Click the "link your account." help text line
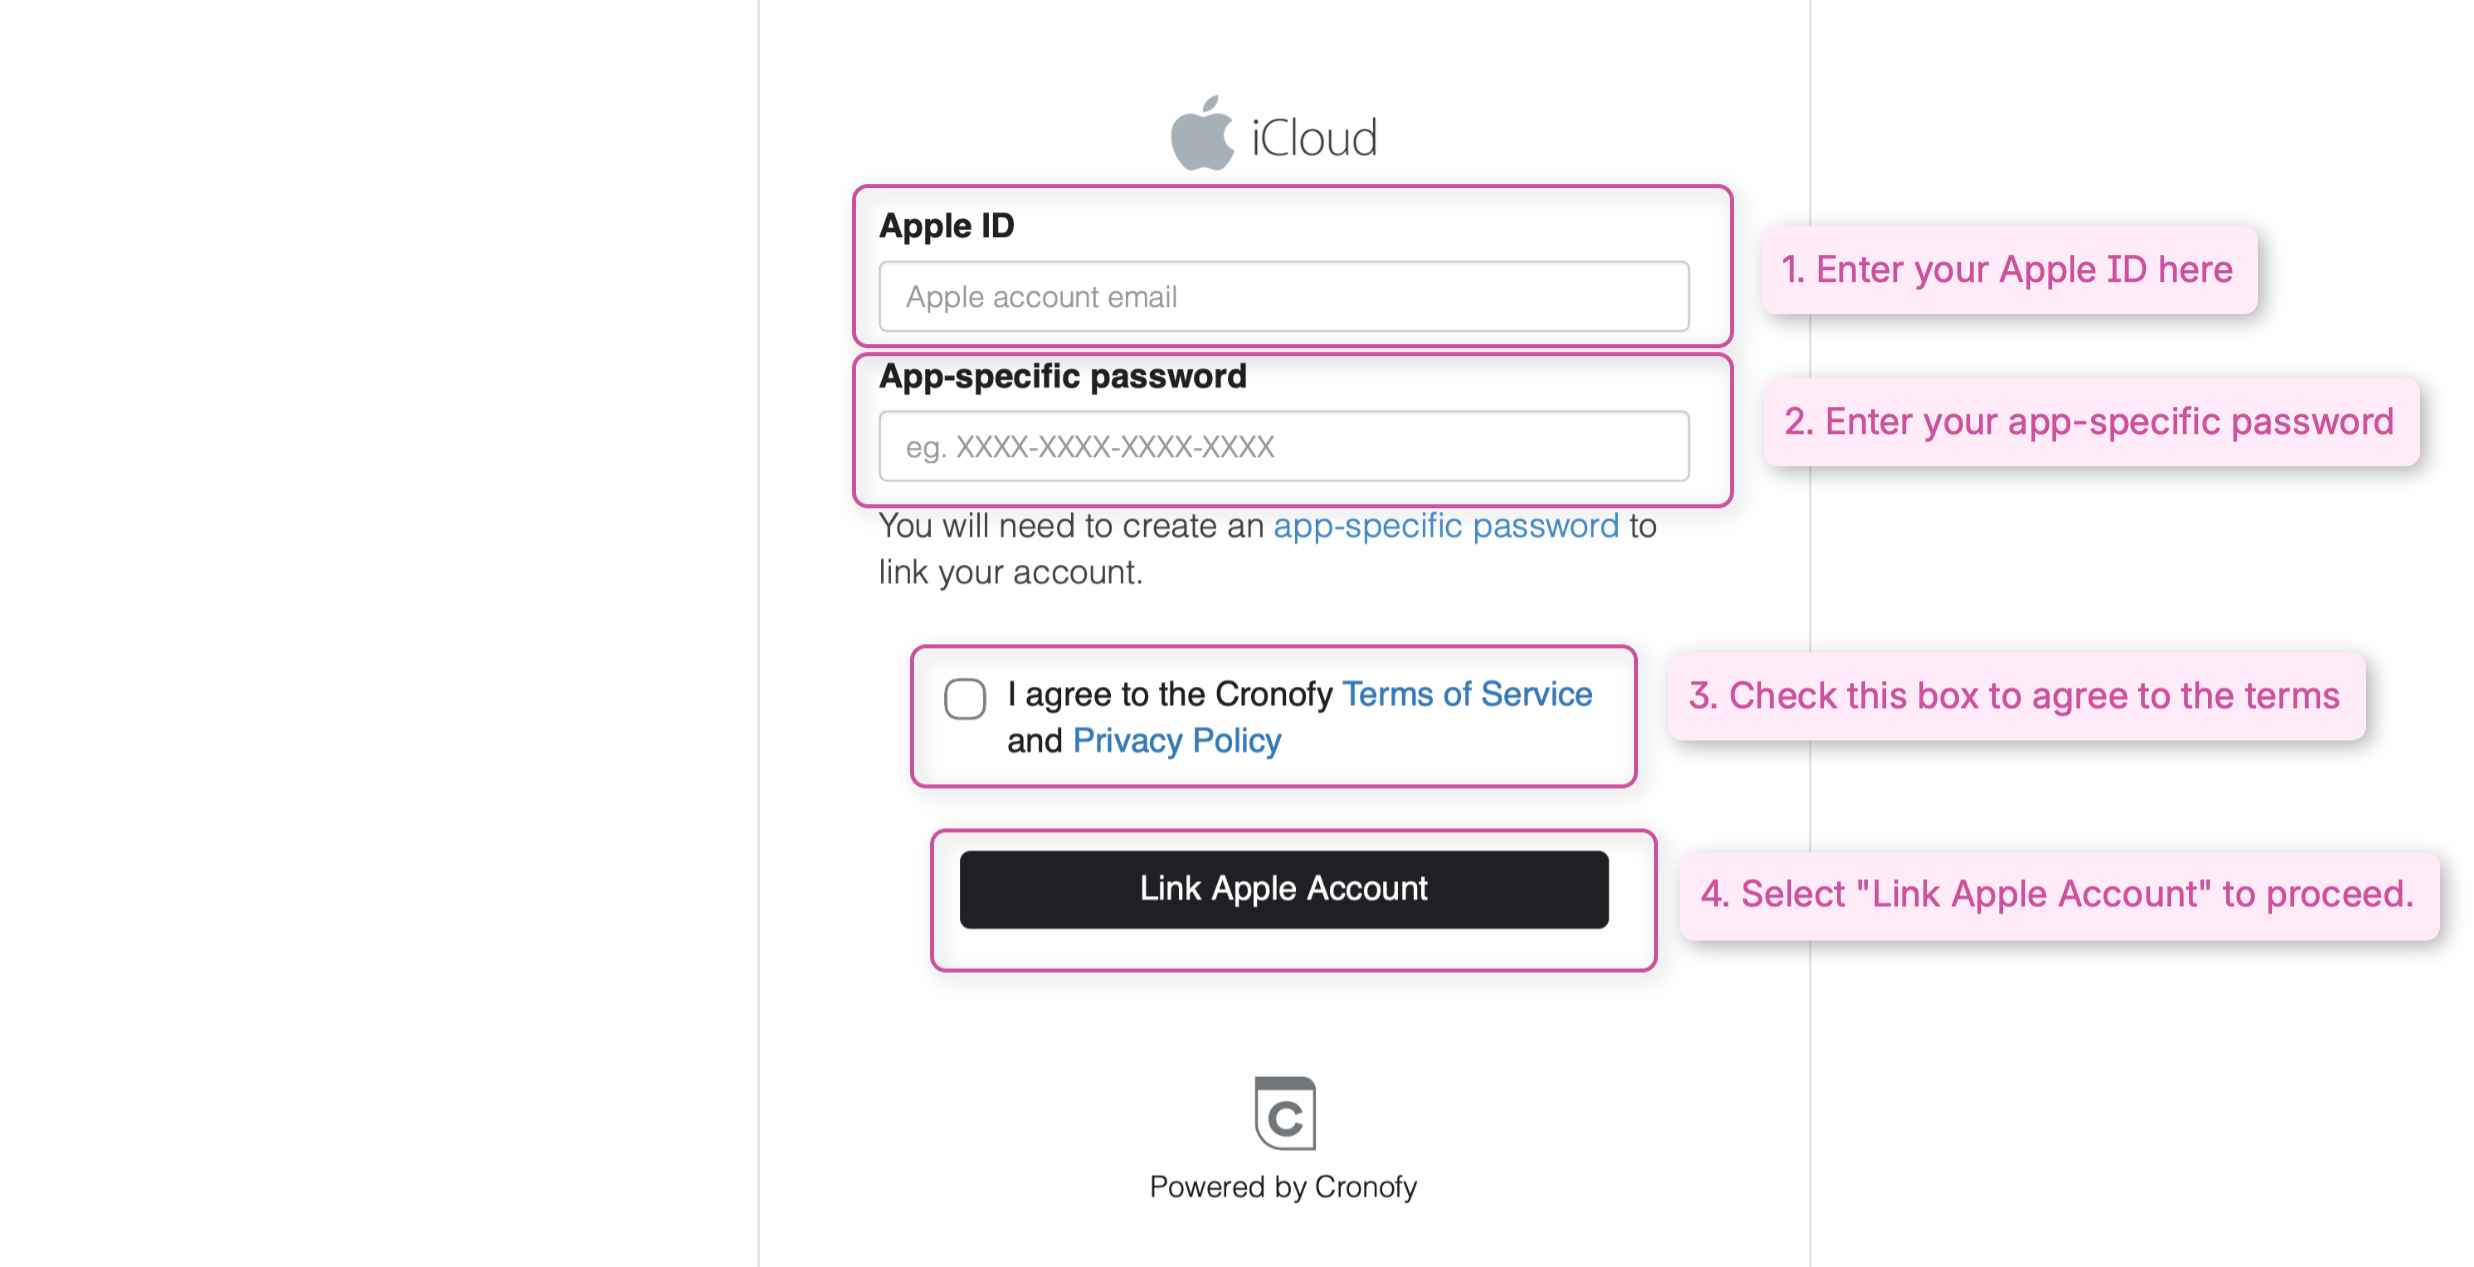 click(x=1010, y=573)
